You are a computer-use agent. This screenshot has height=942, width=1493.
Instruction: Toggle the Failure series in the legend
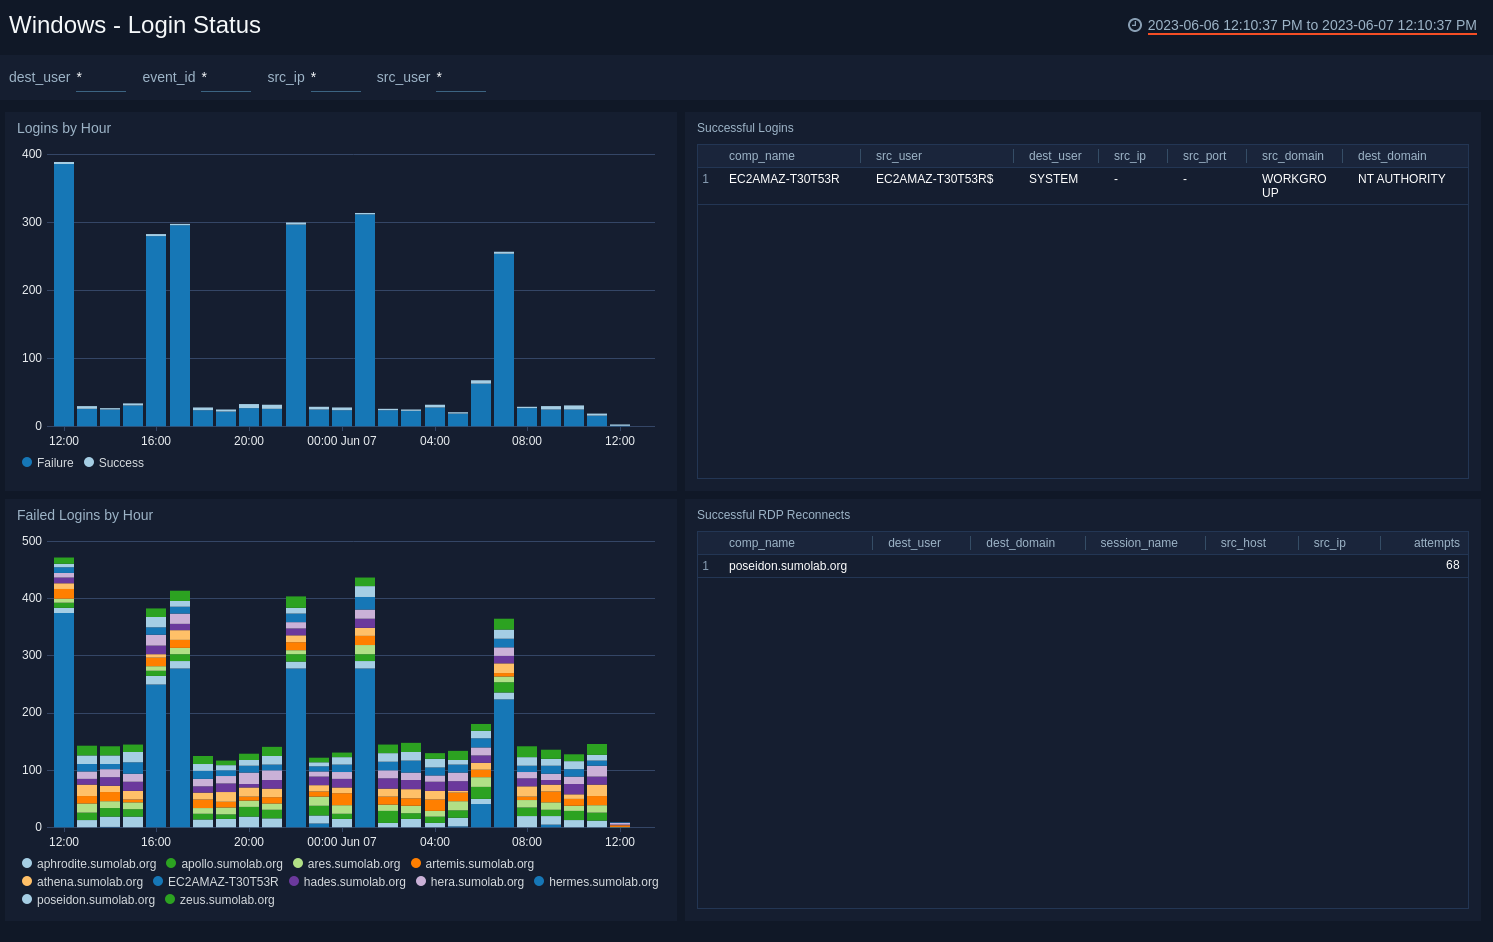(x=48, y=463)
